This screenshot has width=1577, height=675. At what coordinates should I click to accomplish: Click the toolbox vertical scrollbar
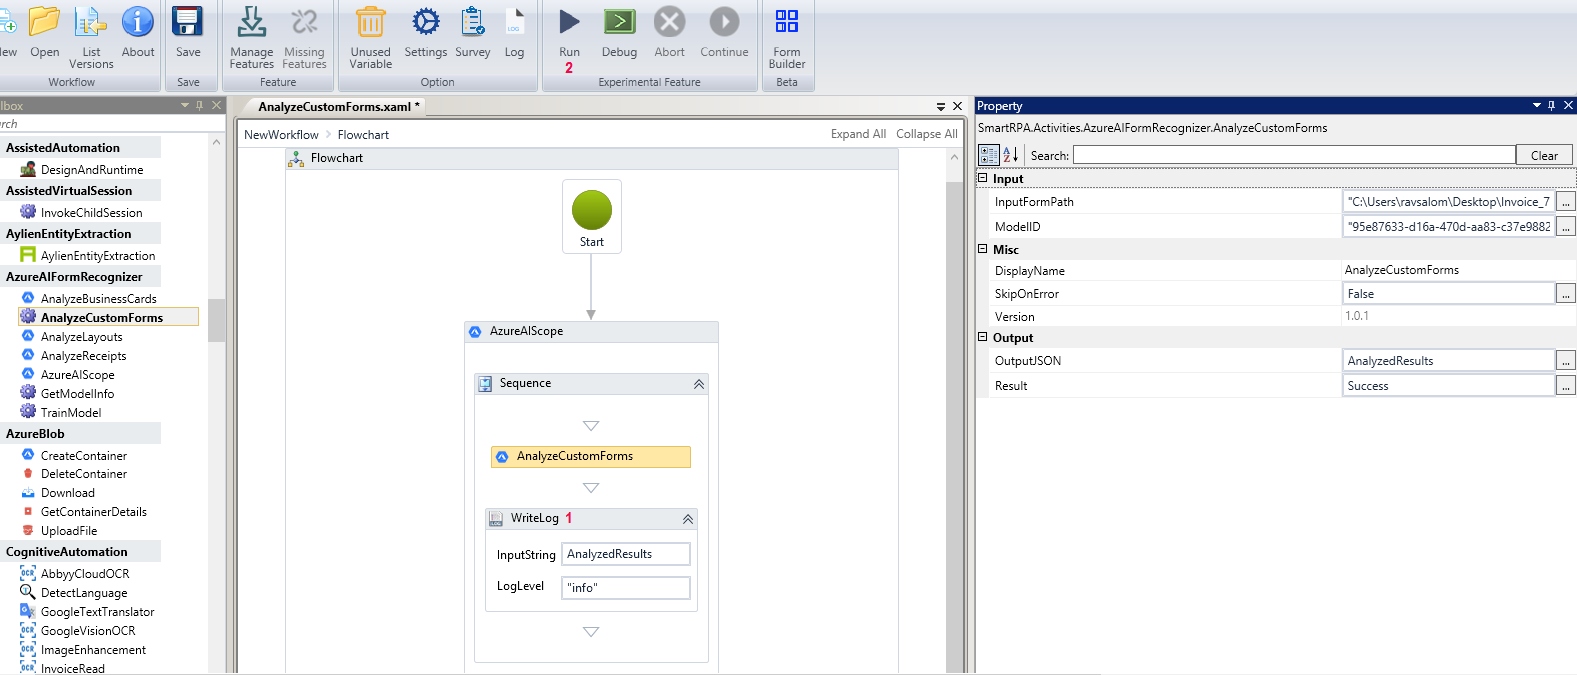pos(216,320)
